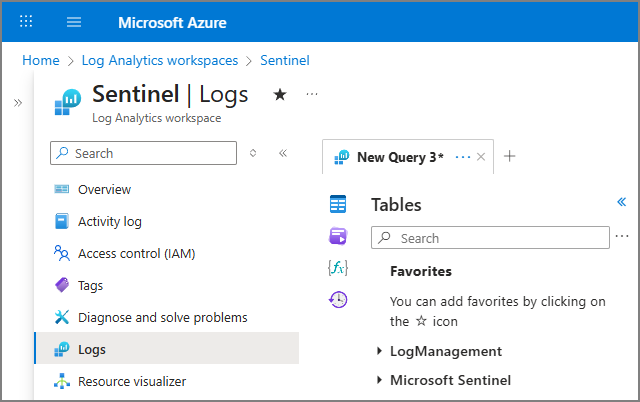Collapse the resource menu sidebar
Image resolution: width=640 pixels, height=402 pixels.
pos(283,153)
